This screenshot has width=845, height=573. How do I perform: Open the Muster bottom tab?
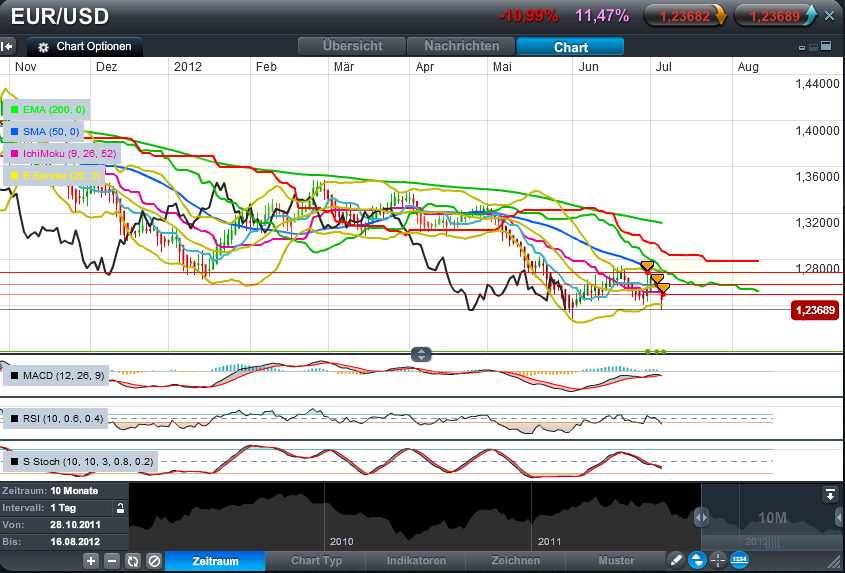tap(616, 561)
